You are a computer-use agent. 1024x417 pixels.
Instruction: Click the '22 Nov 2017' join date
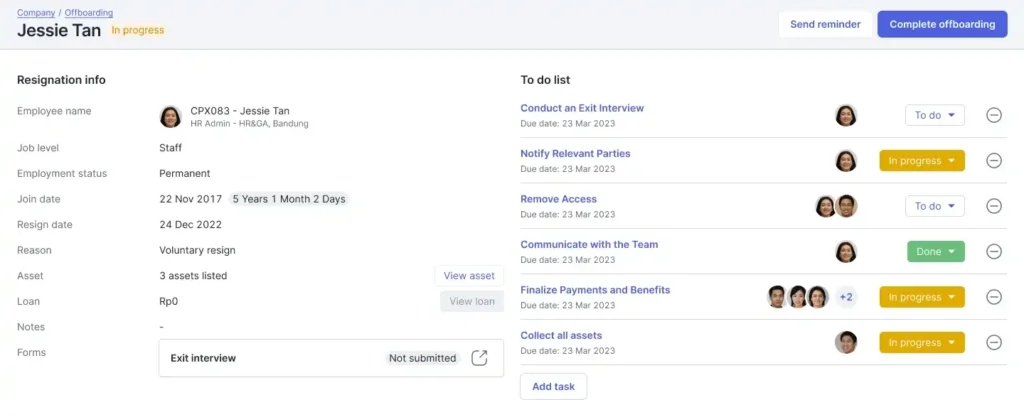click(x=190, y=199)
